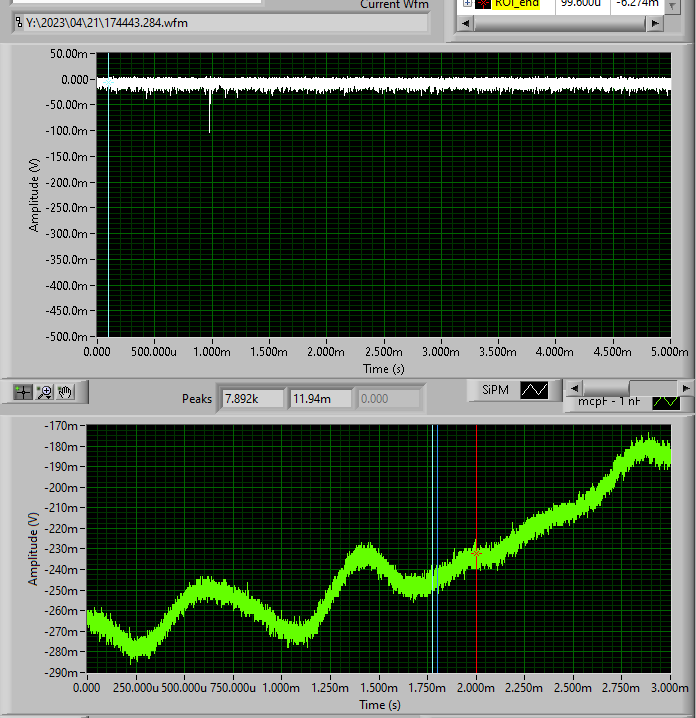Click plot legend scrollbar right arrow
Screen dimensions: 696x718
(685, 388)
